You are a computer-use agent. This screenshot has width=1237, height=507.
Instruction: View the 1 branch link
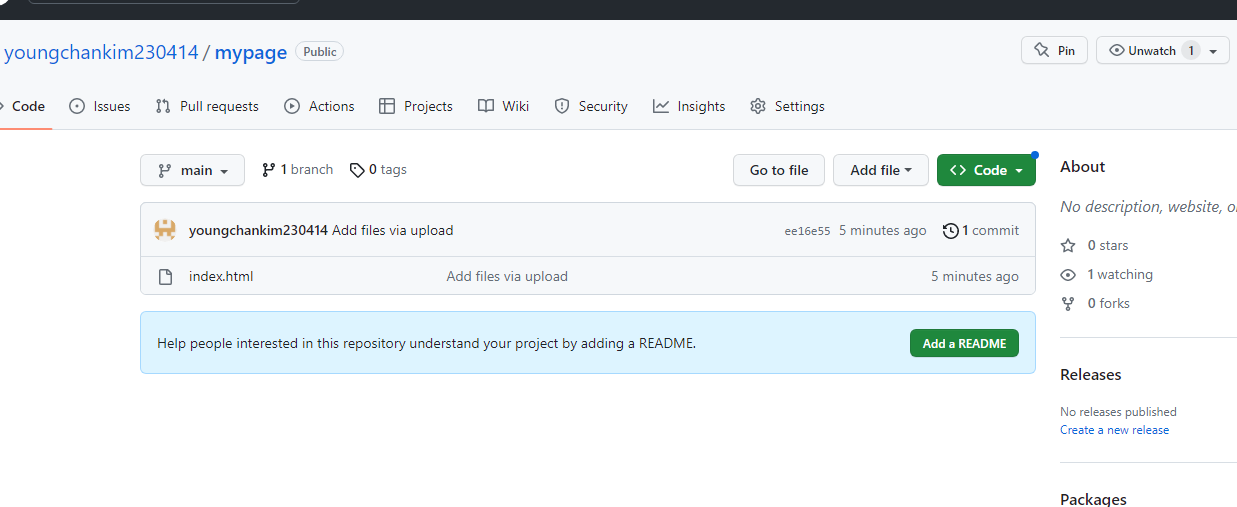[297, 170]
